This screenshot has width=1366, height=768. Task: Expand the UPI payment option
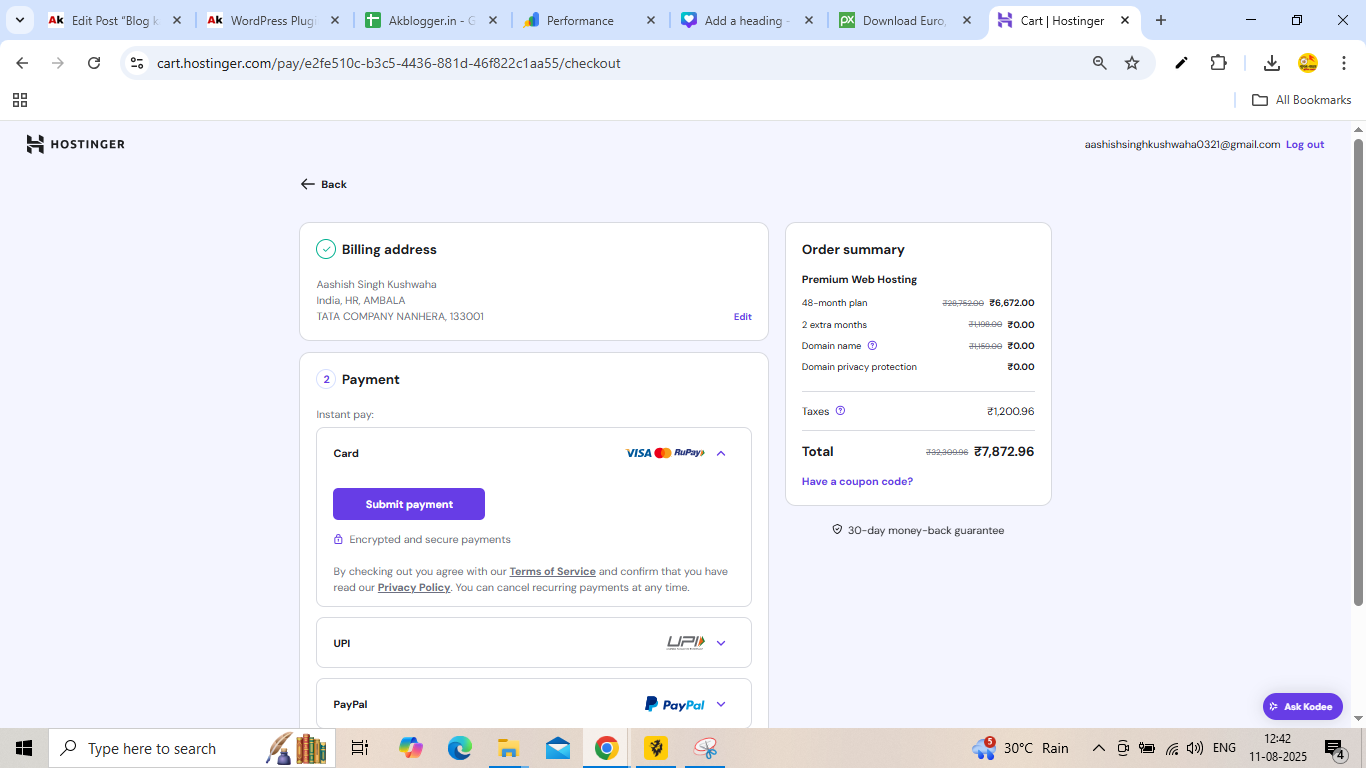click(721, 643)
